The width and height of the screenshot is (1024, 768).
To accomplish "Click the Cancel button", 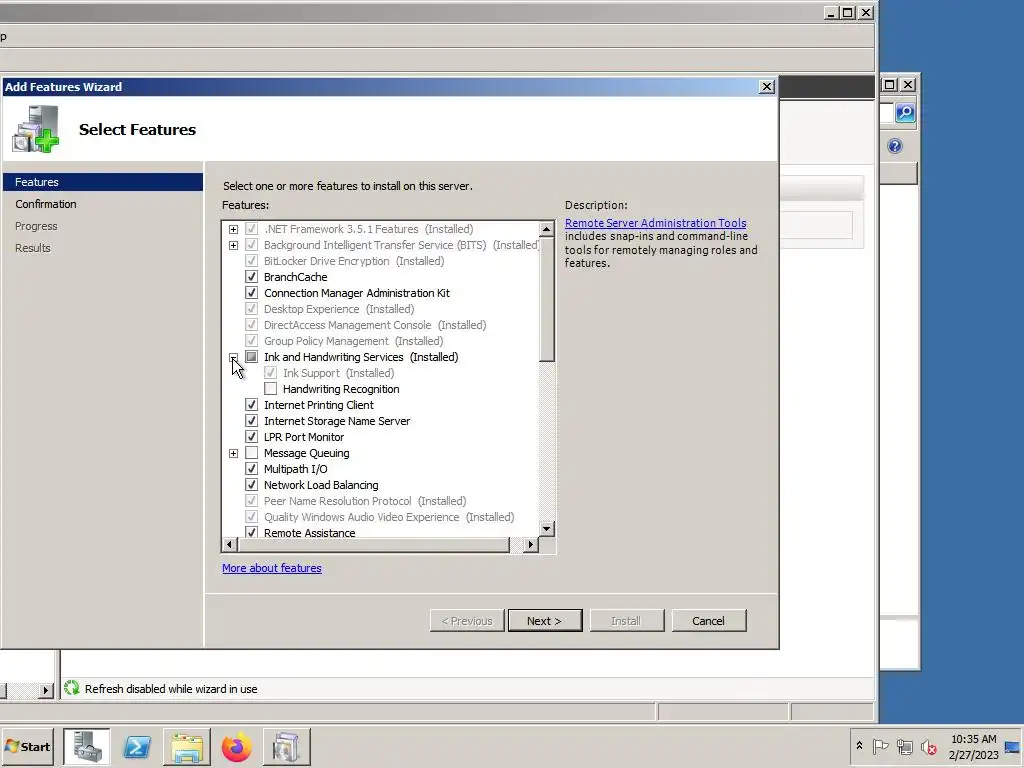I will pos(709,620).
